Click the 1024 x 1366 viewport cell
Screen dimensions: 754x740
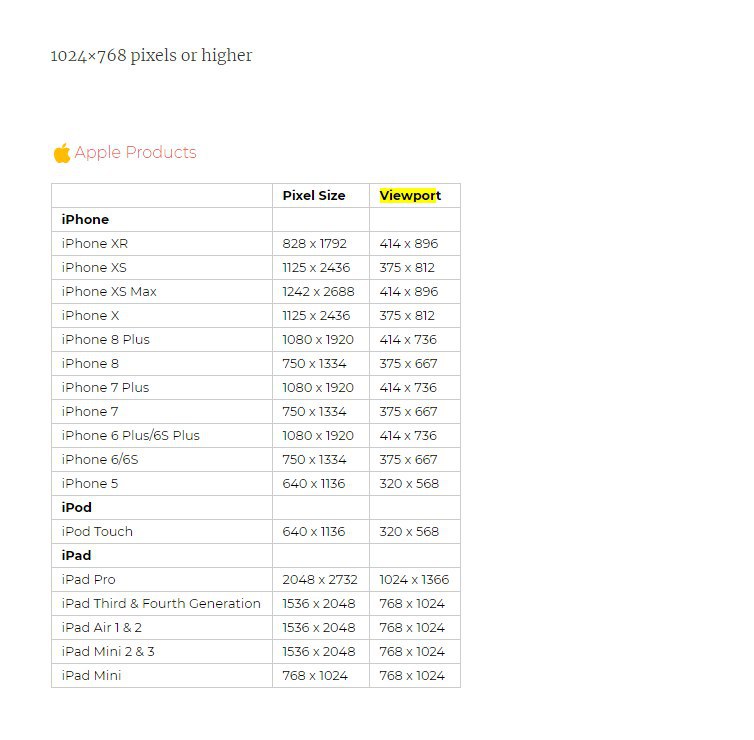point(414,580)
